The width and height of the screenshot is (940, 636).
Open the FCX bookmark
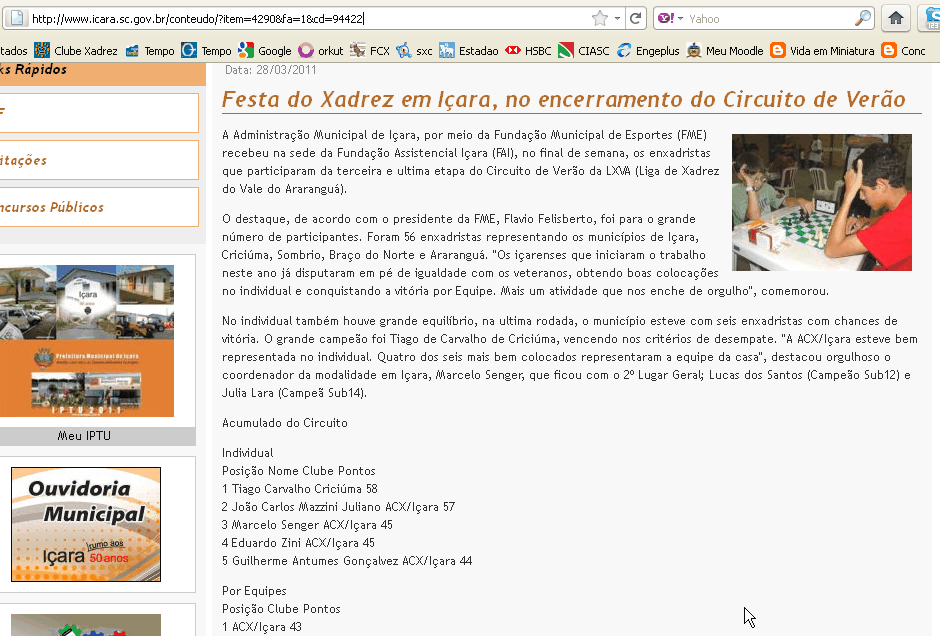[370, 50]
